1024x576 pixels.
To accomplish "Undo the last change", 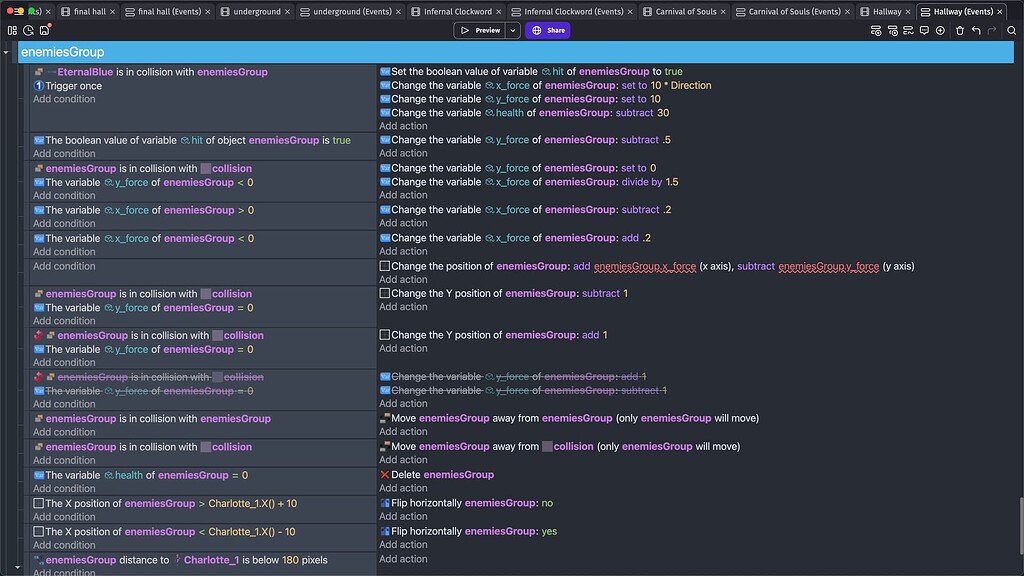I will pos(976,31).
